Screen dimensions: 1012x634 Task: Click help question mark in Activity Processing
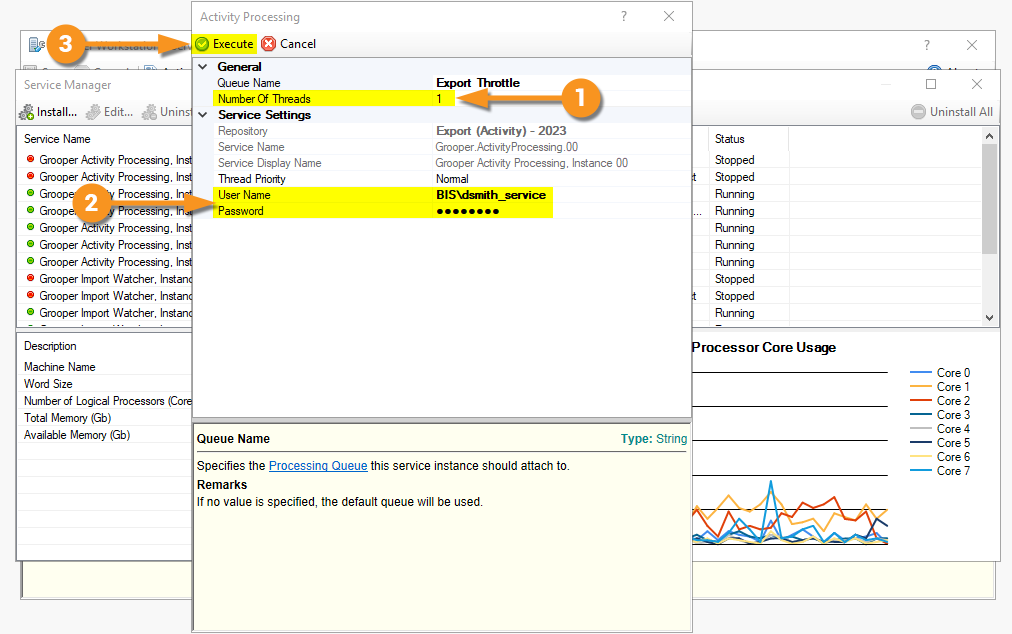[623, 16]
